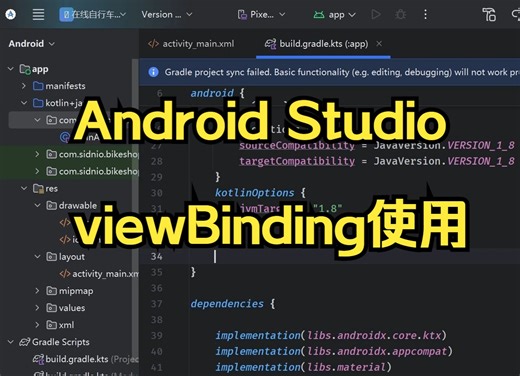Click build.gradle.kts tab elephant icon
Viewport: 520px width, 376px height.
[x=270, y=44]
